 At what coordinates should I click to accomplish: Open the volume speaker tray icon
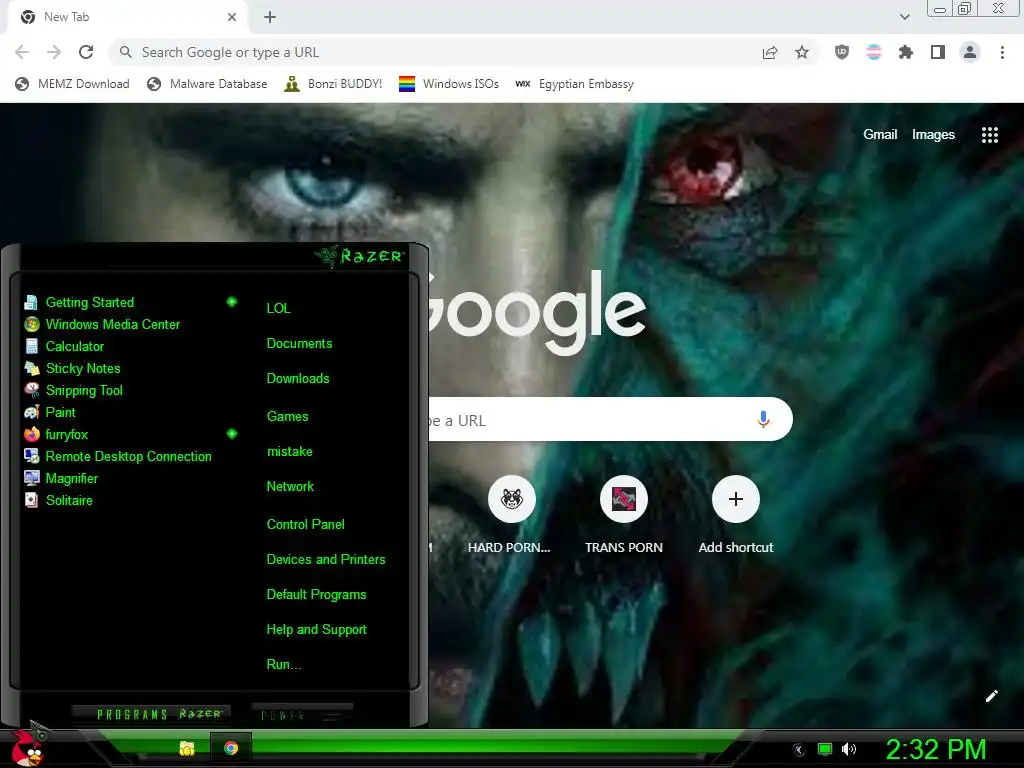tap(848, 749)
